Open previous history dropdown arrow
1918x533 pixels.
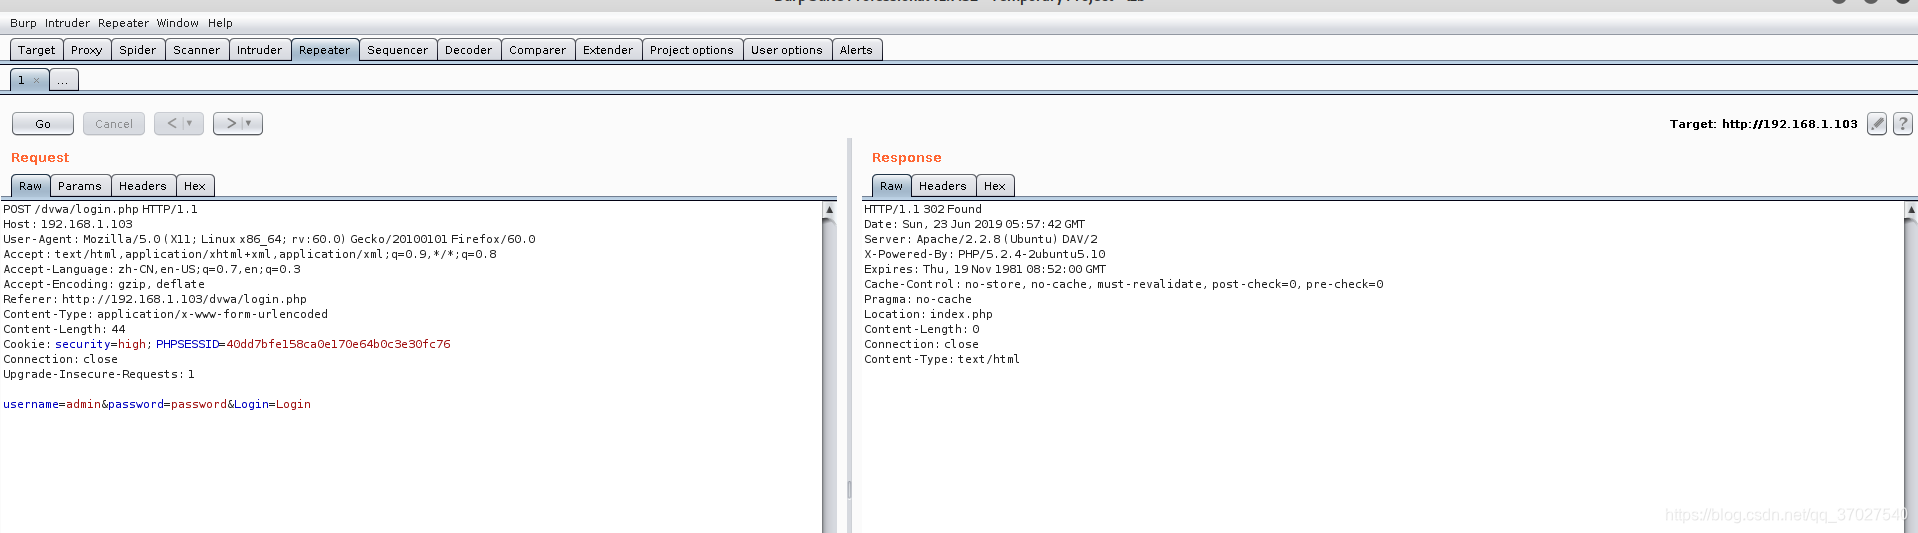[190, 123]
